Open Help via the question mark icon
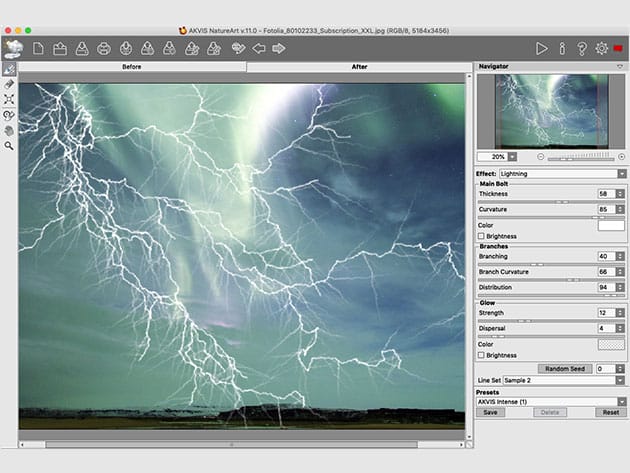The width and height of the screenshot is (630, 473). 582,48
